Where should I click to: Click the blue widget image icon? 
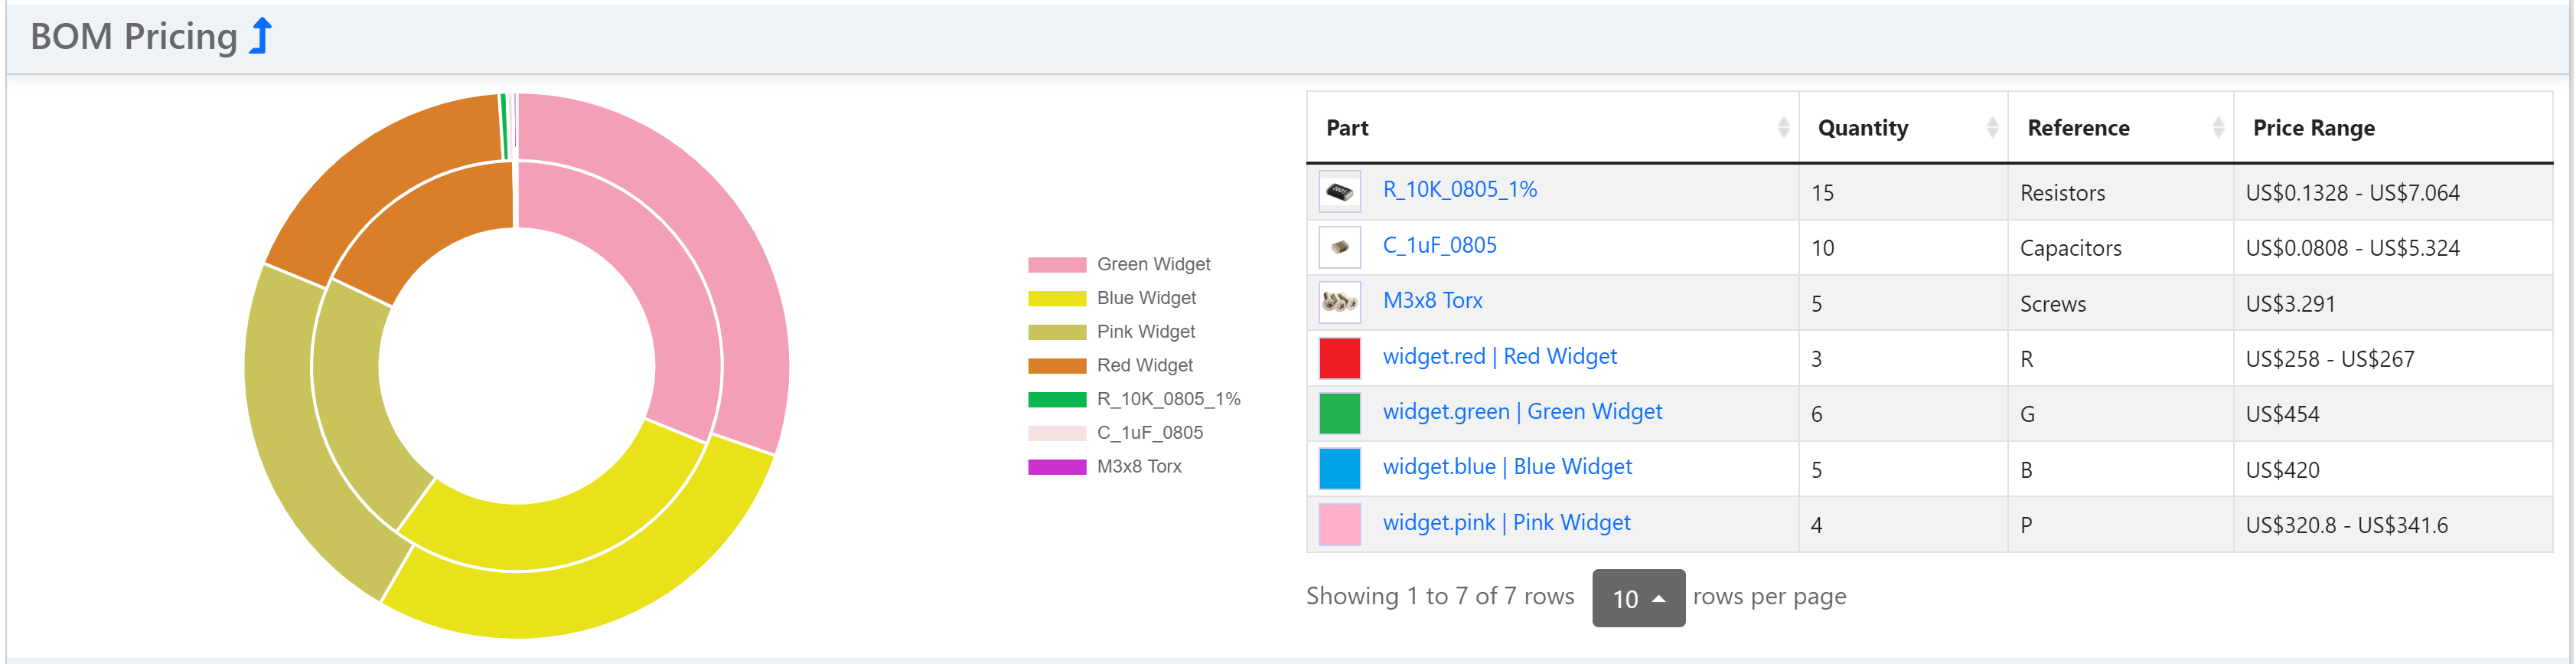1339,468
